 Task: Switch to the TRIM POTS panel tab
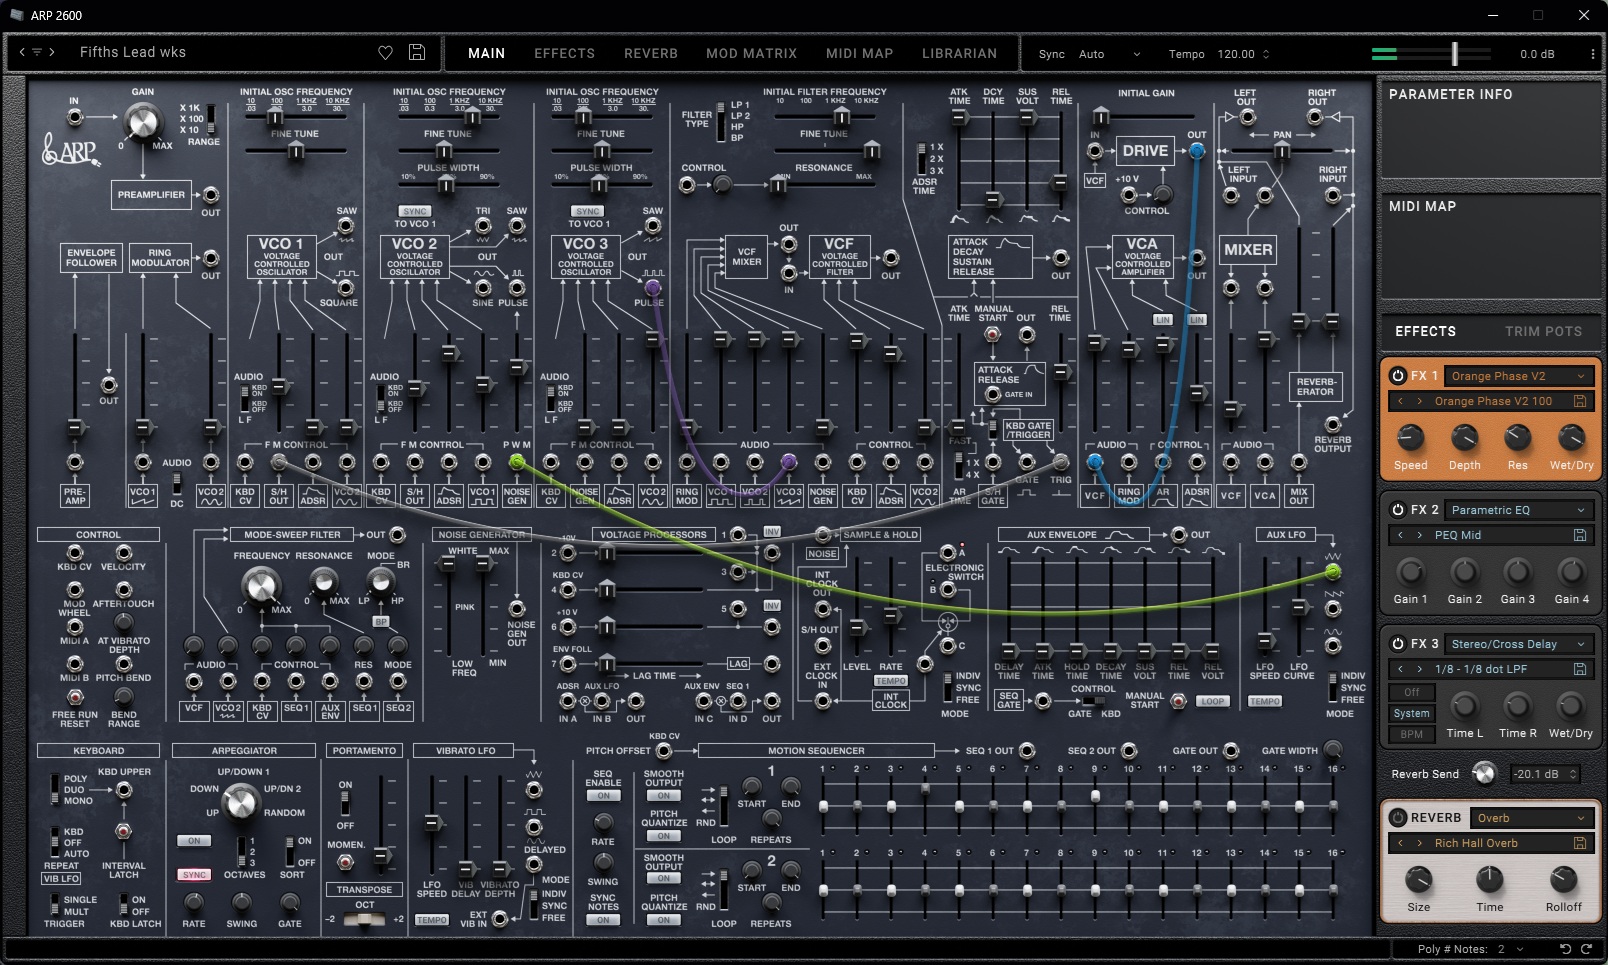click(x=1543, y=331)
